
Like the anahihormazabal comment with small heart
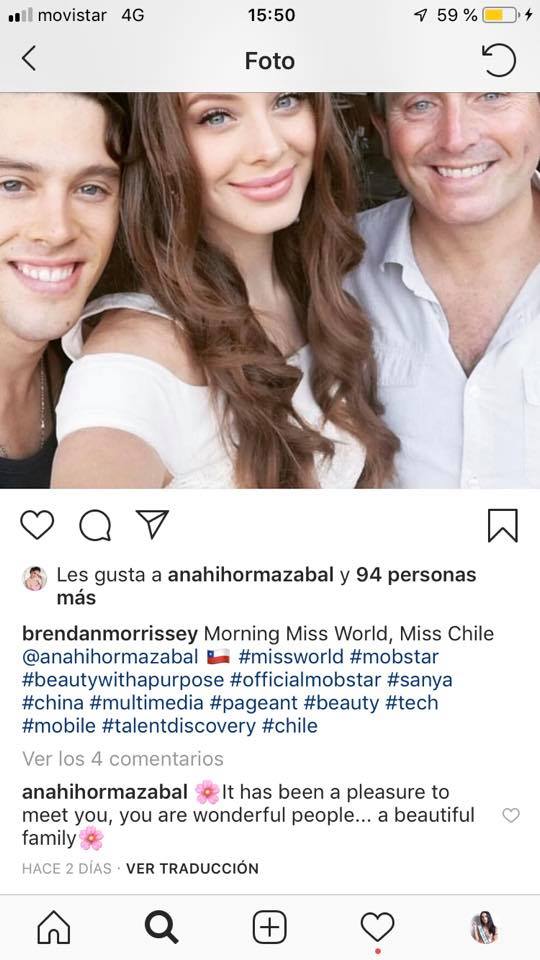[511, 815]
